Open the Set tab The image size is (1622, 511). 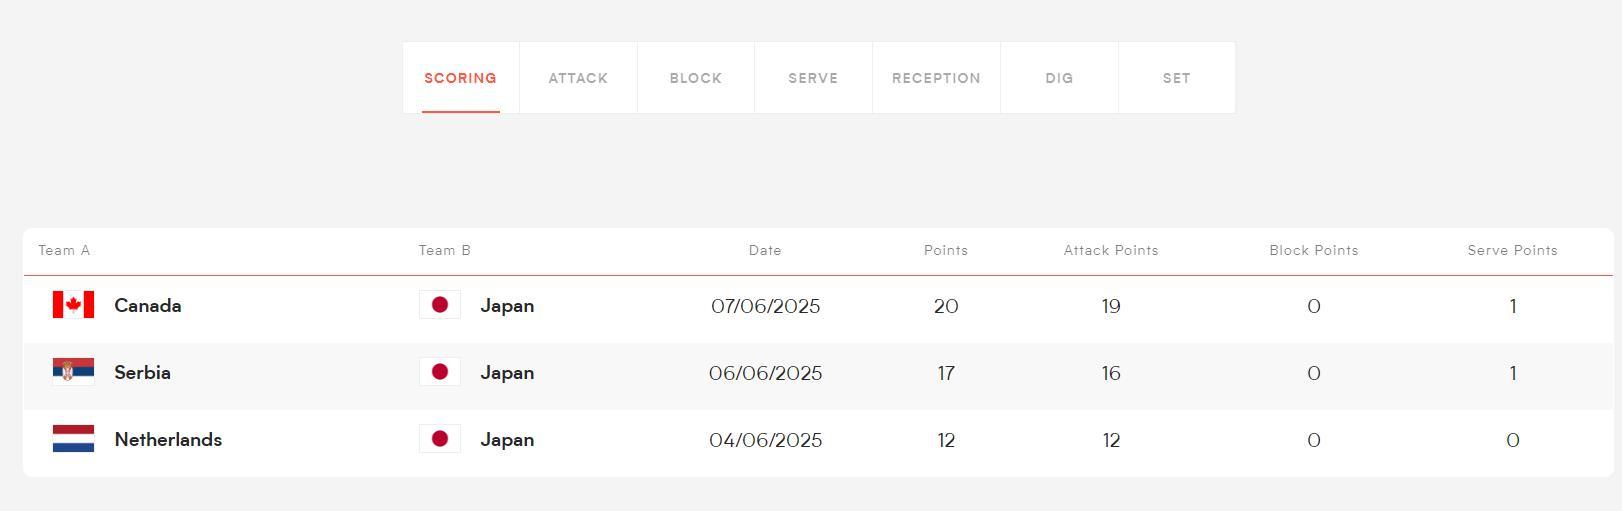coord(1176,78)
